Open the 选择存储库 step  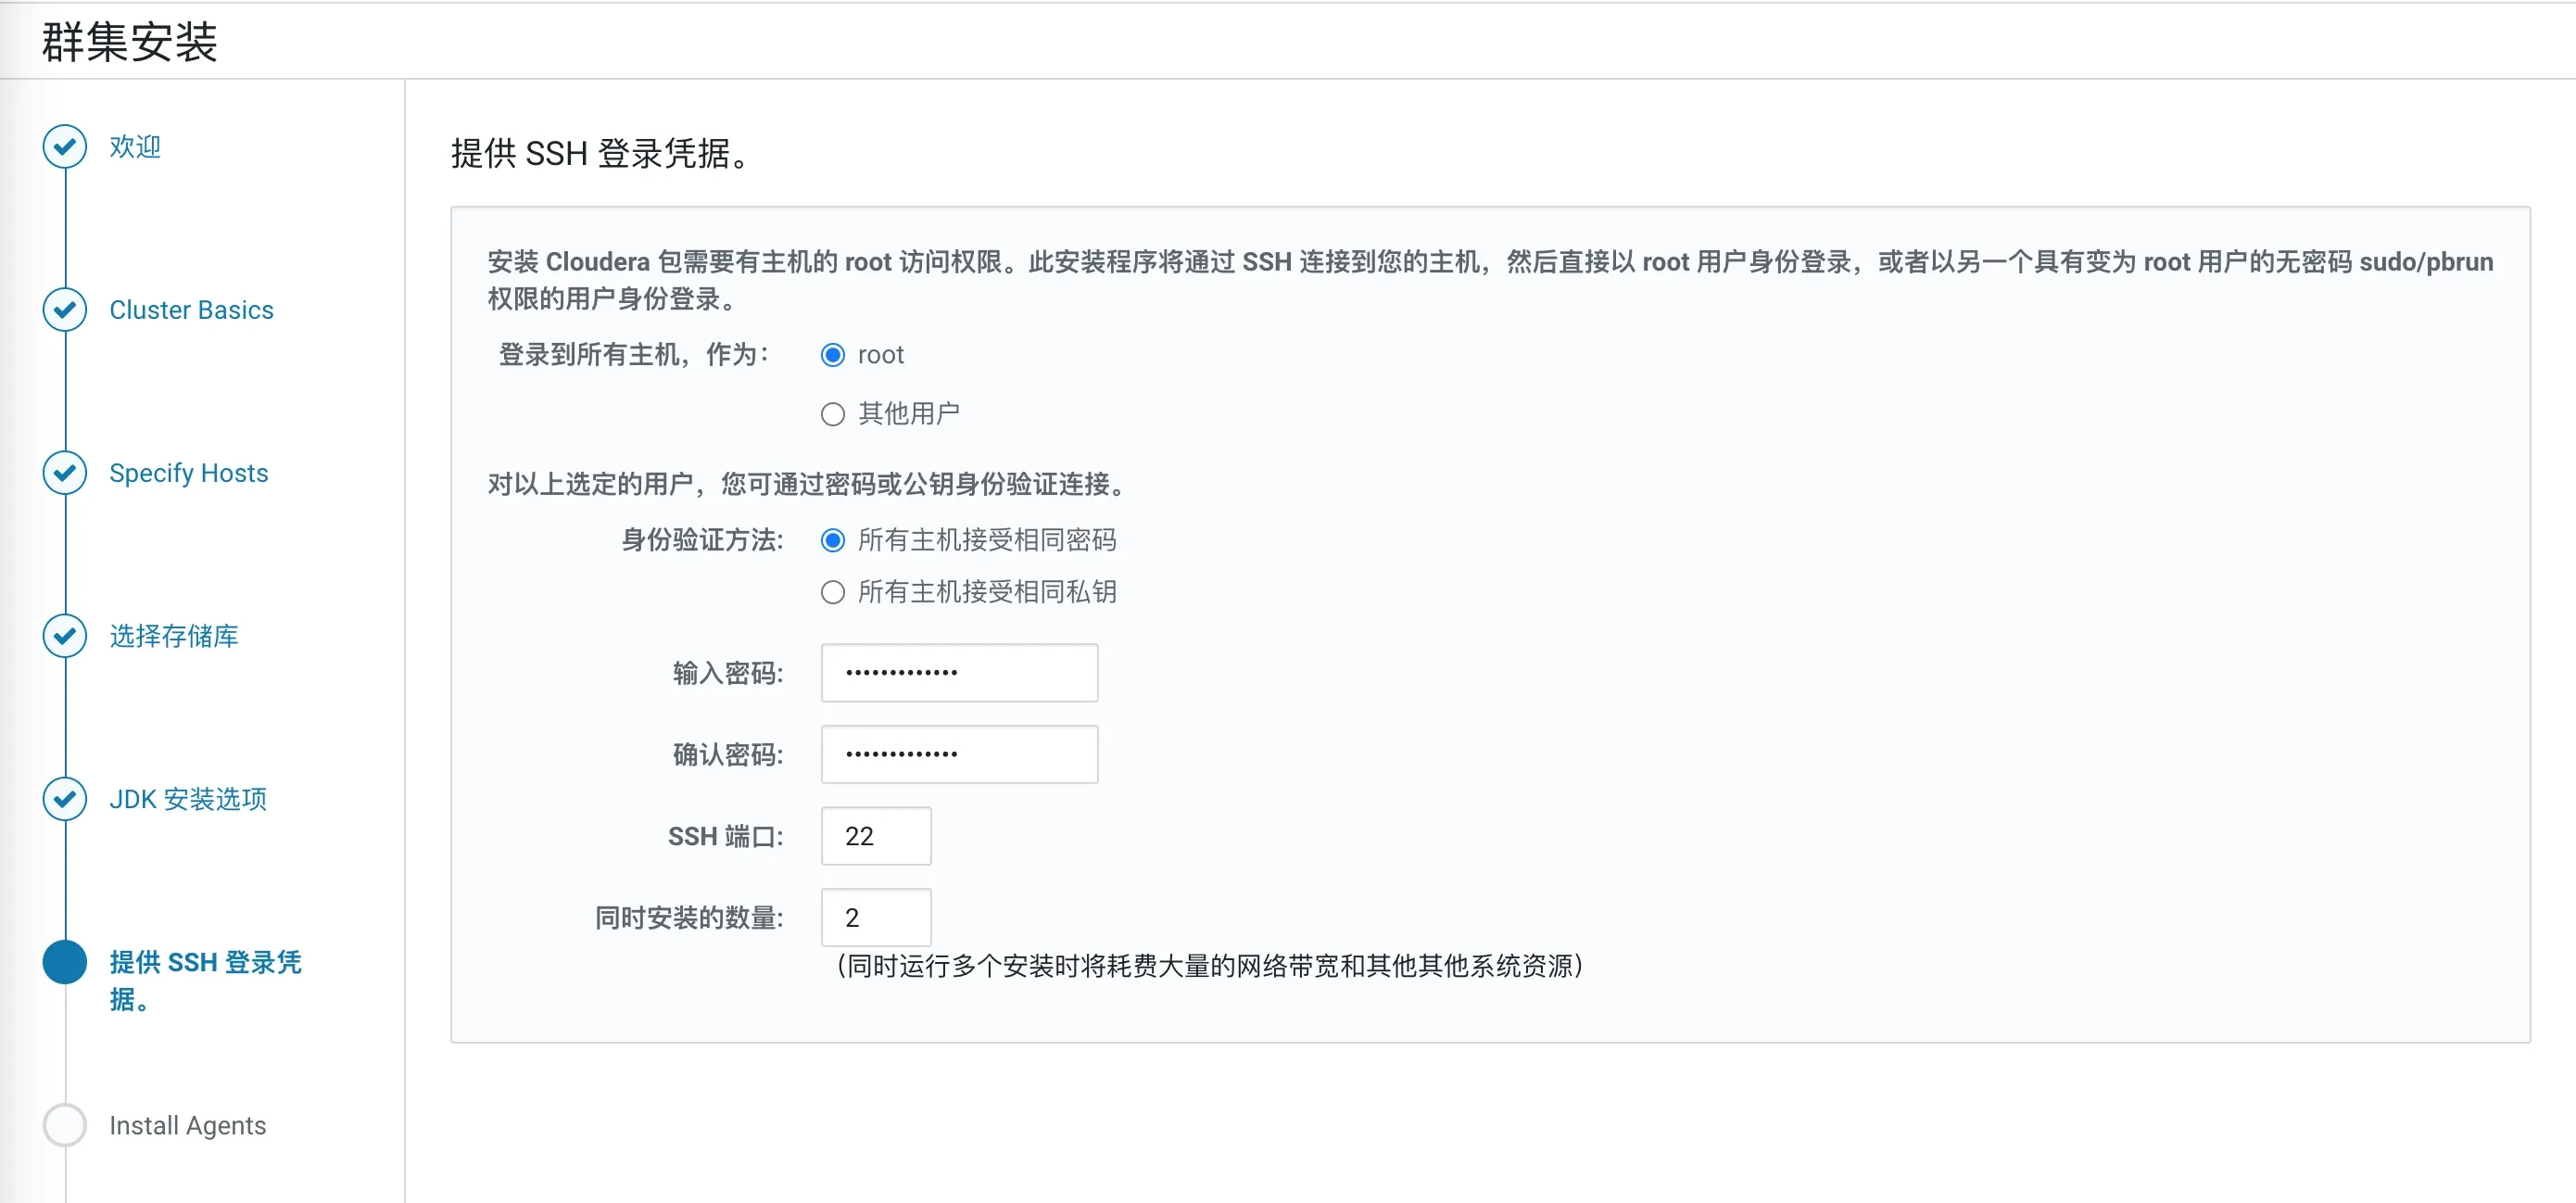click(172, 636)
